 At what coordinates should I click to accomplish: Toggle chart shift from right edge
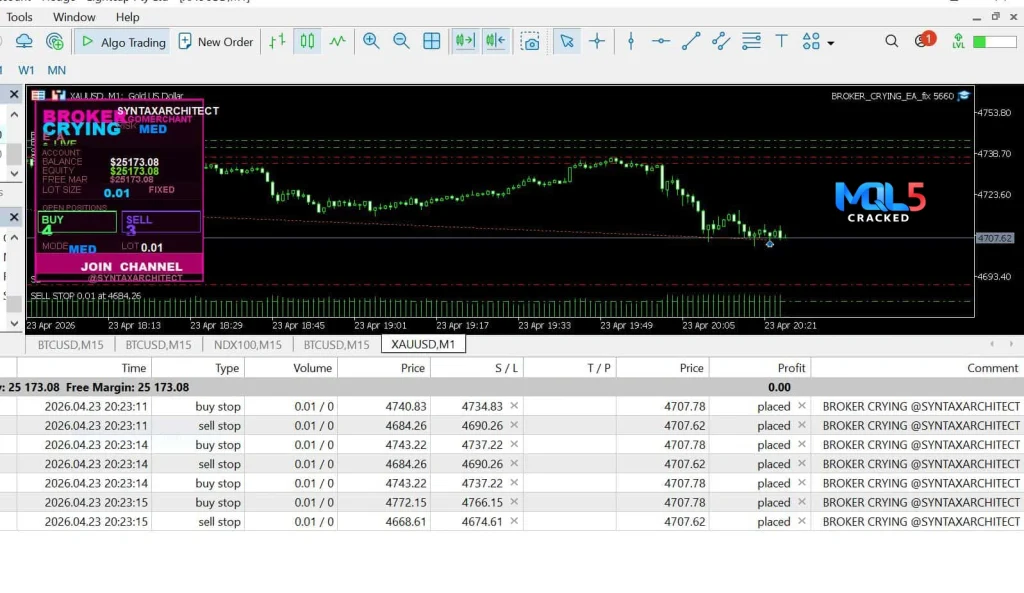496,42
